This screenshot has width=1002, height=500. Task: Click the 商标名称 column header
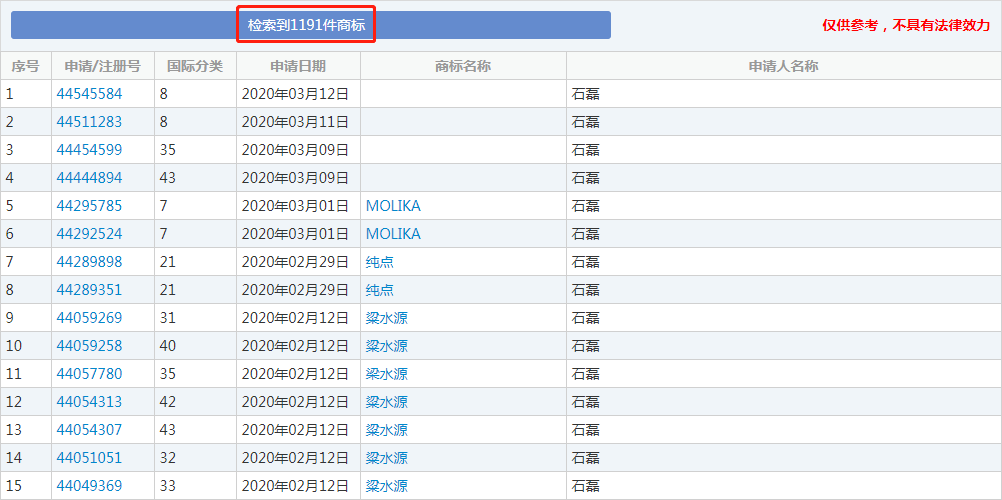[x=463, y=66]
